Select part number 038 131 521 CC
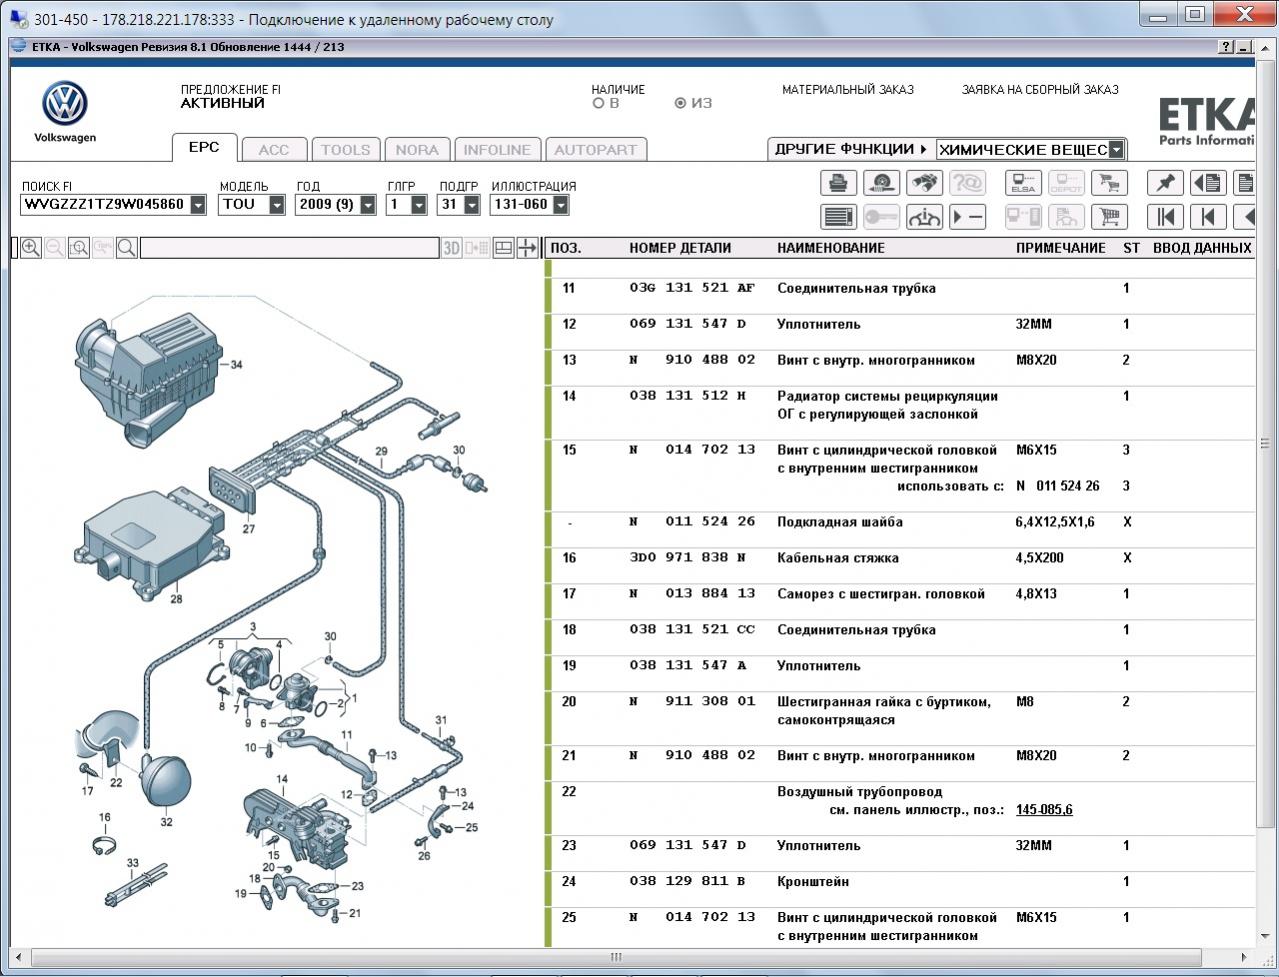Screen dimensions: 1279x977 (x=692, y=630)
